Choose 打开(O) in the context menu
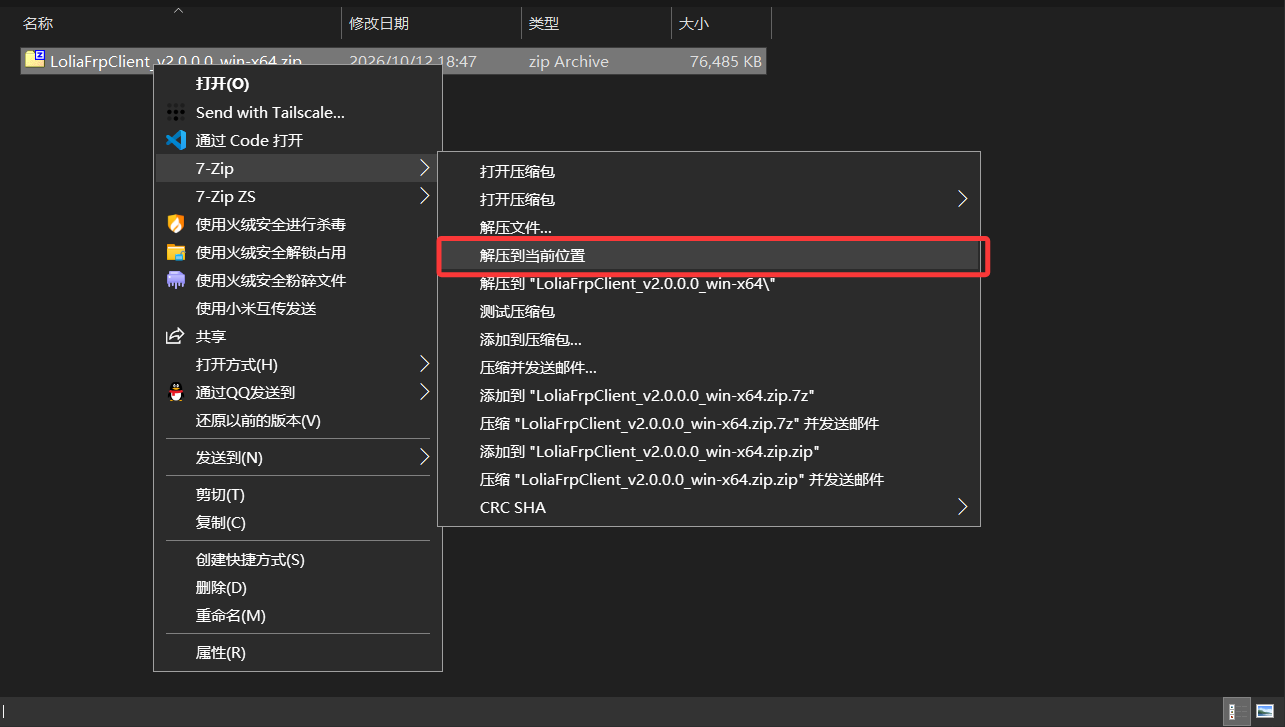This screenshot has height=727, width=1285. [298, 84]
